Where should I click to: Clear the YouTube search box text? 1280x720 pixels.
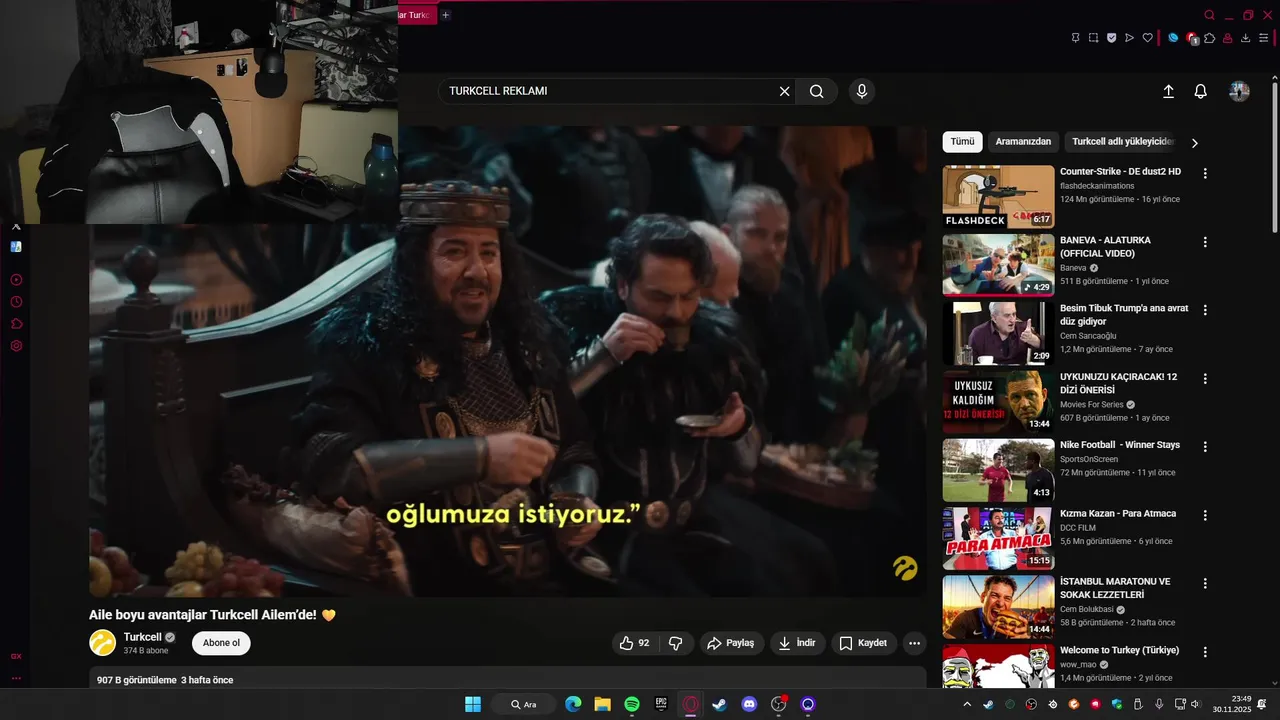pos(785,91)
